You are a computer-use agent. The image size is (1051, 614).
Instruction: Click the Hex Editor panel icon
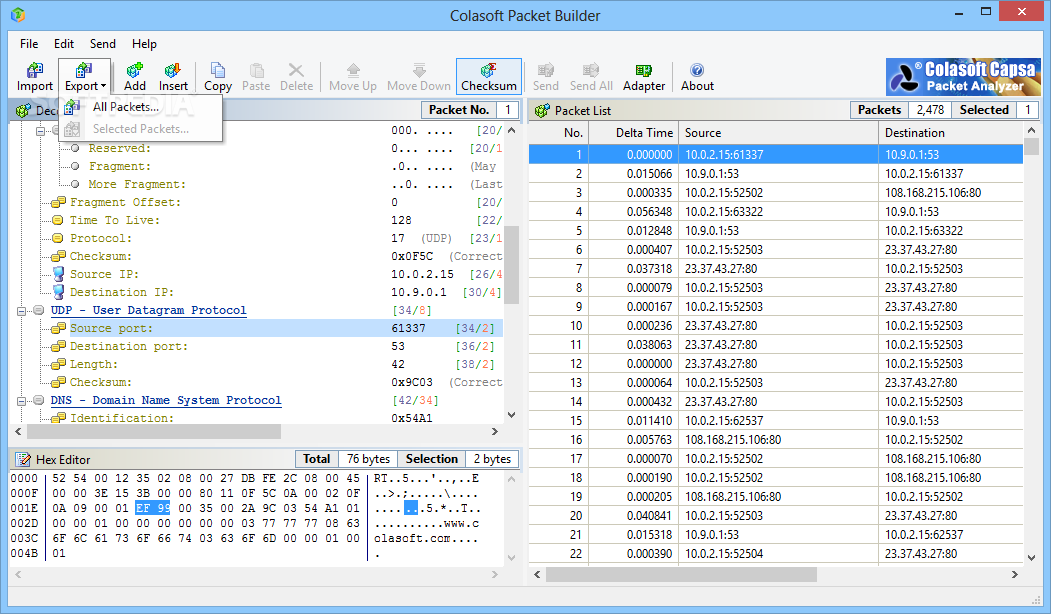pyautogui.click(x=23, y=459)
